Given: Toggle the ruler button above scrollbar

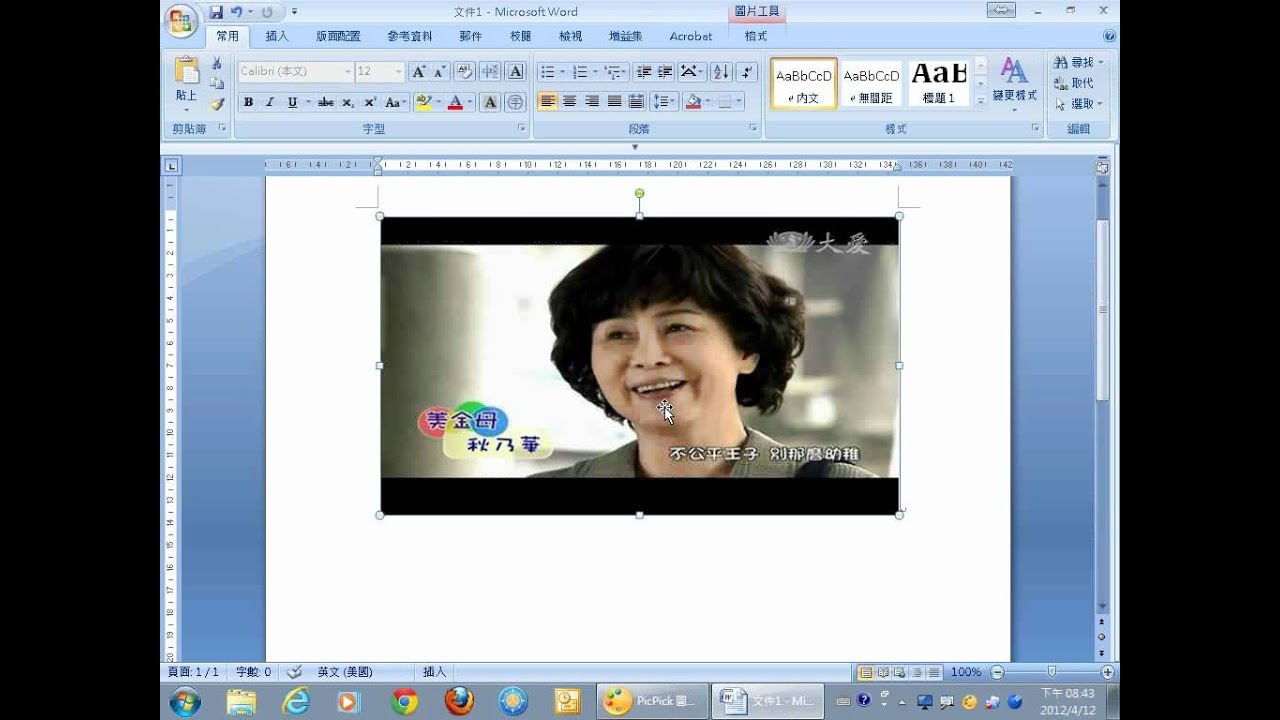Looking at the screenshot, I should [1102, 168].
